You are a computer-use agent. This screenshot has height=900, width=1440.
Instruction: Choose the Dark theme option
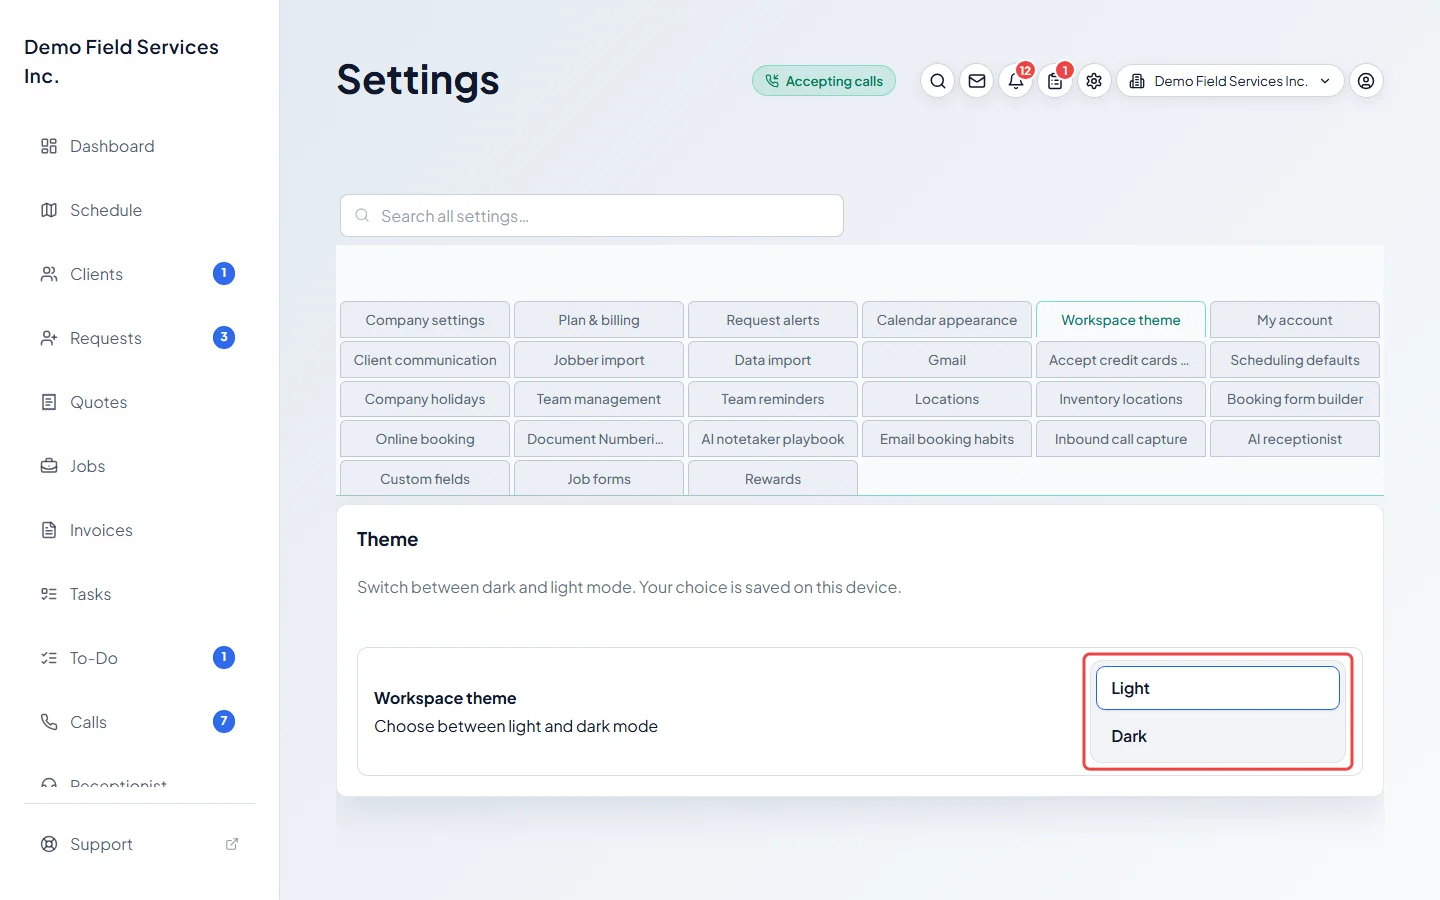1218,736
